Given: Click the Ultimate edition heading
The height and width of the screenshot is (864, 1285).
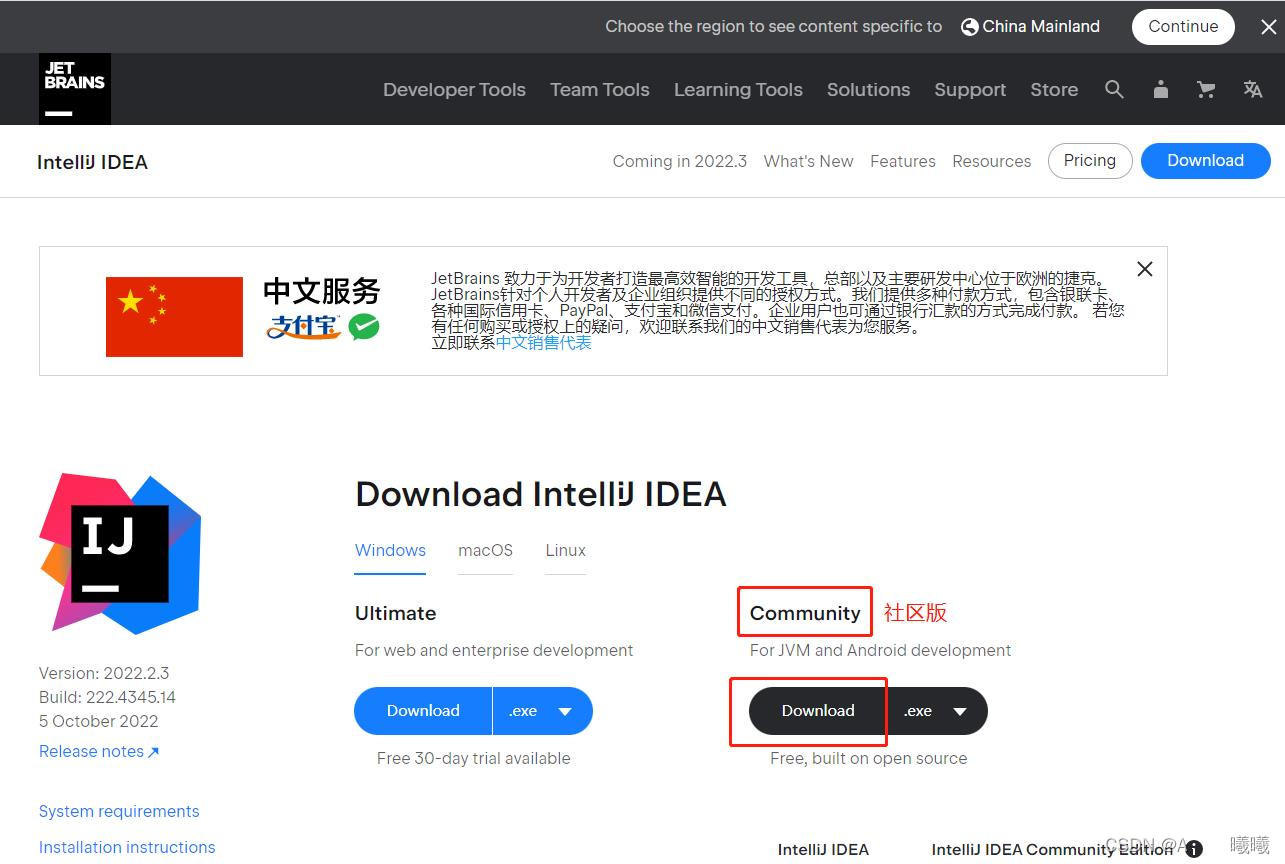Looking at the screenshot, I should [395, 613].
